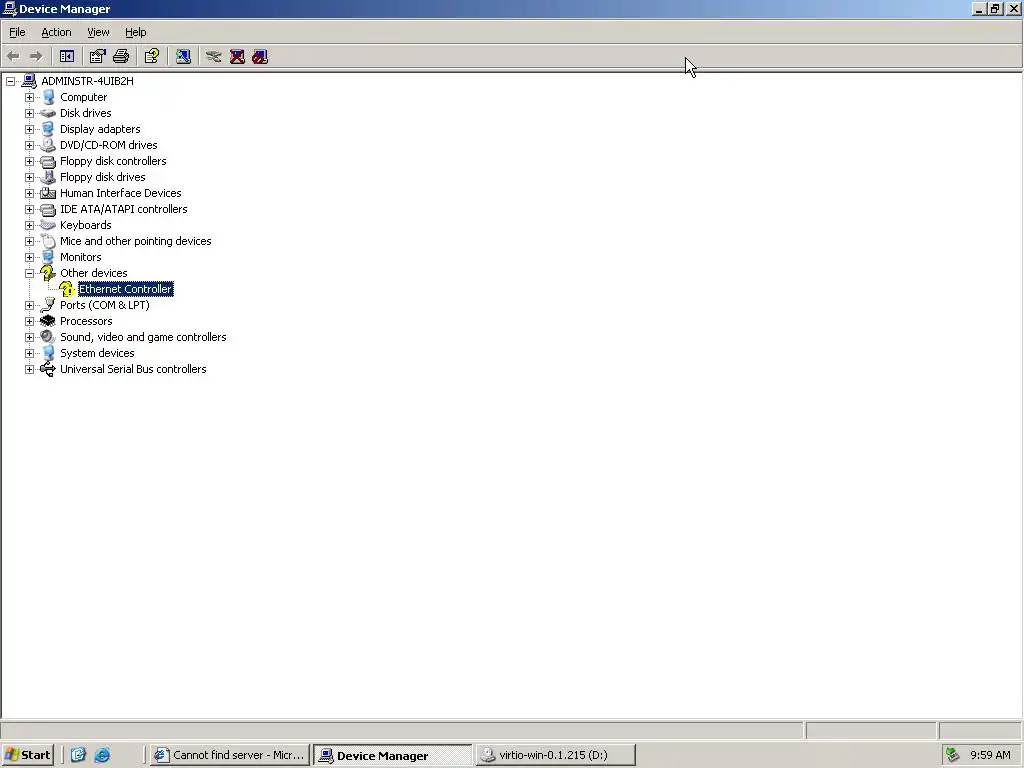
Task: Expand the Processors category
Action: coord(29,321)
